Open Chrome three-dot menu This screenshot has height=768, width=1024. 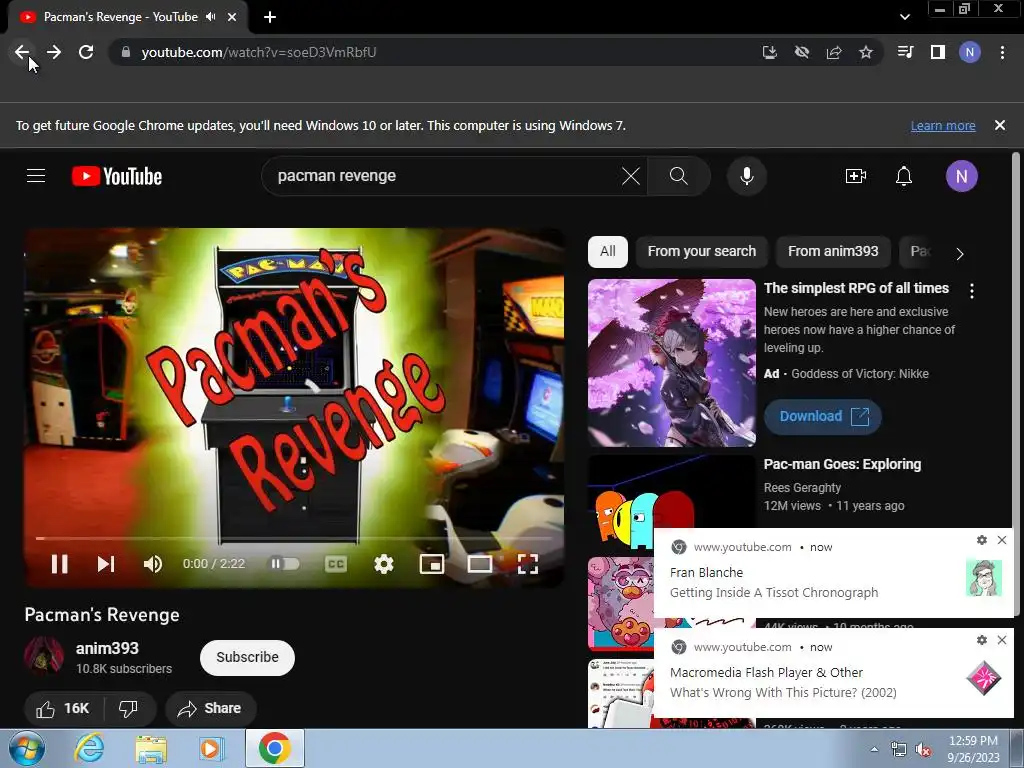click(1002, 52)
